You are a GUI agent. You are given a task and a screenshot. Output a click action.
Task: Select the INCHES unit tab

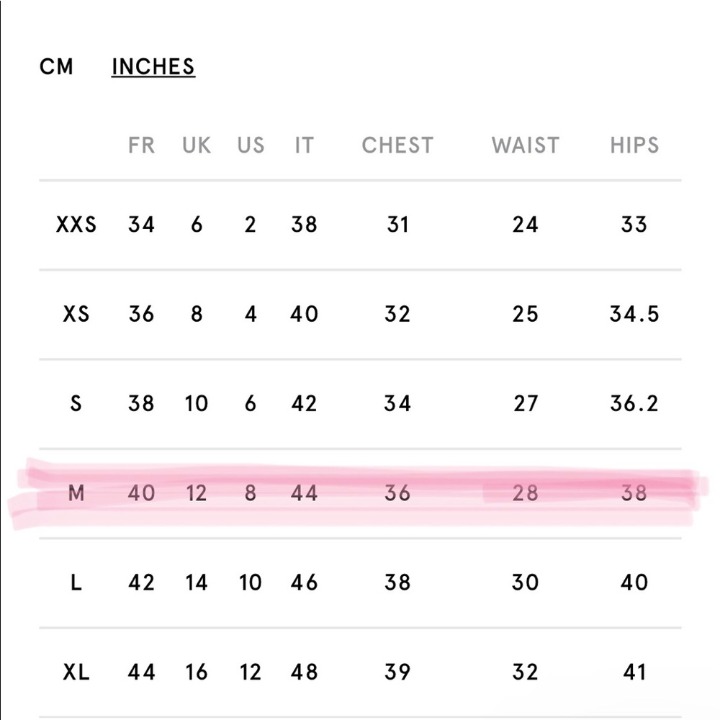coord(153,67)
